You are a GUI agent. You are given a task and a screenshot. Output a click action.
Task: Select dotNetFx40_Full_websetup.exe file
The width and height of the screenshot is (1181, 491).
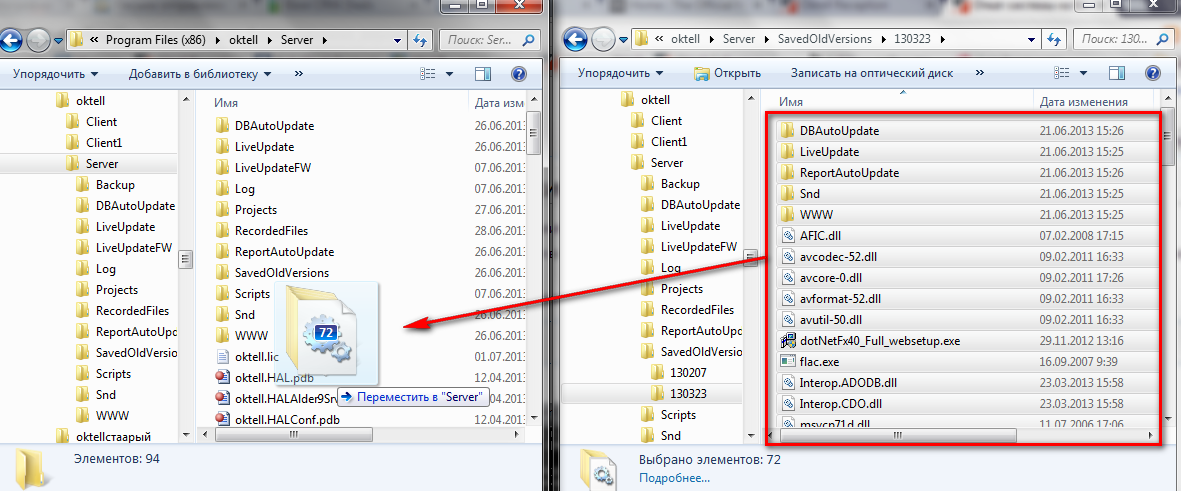coord(879,340)
